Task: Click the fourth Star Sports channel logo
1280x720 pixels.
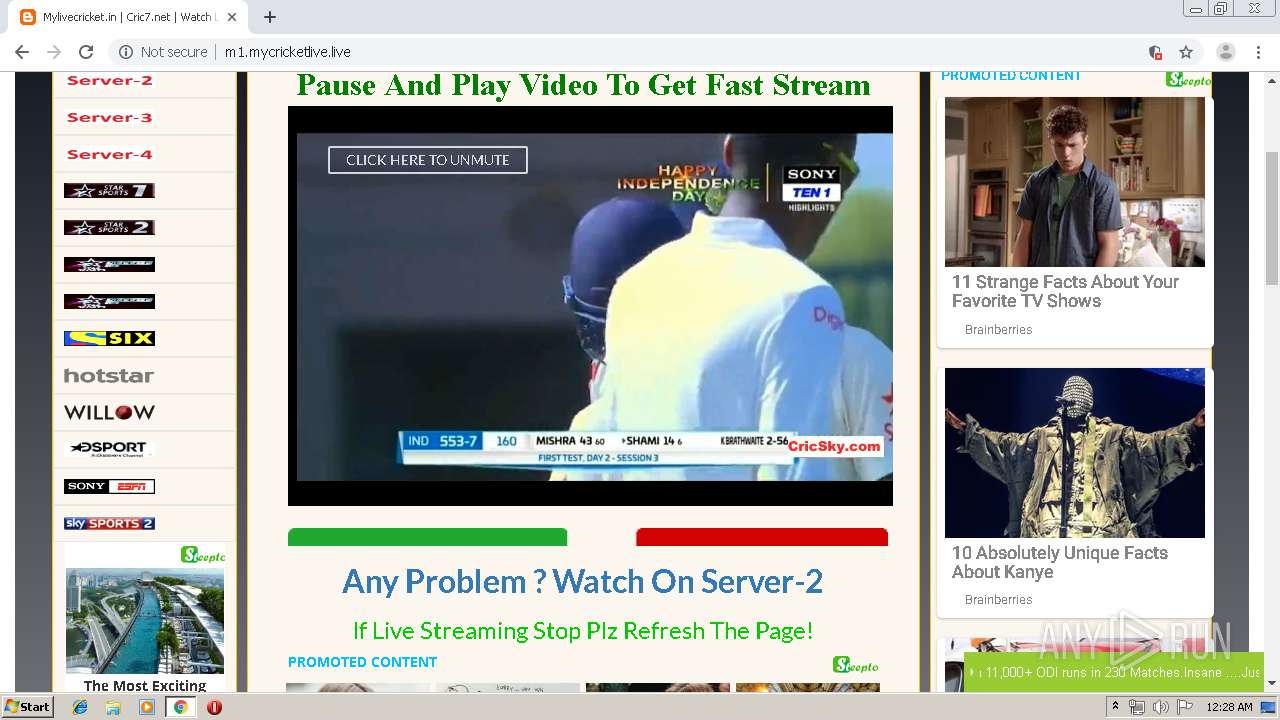Action: point(109,301)
